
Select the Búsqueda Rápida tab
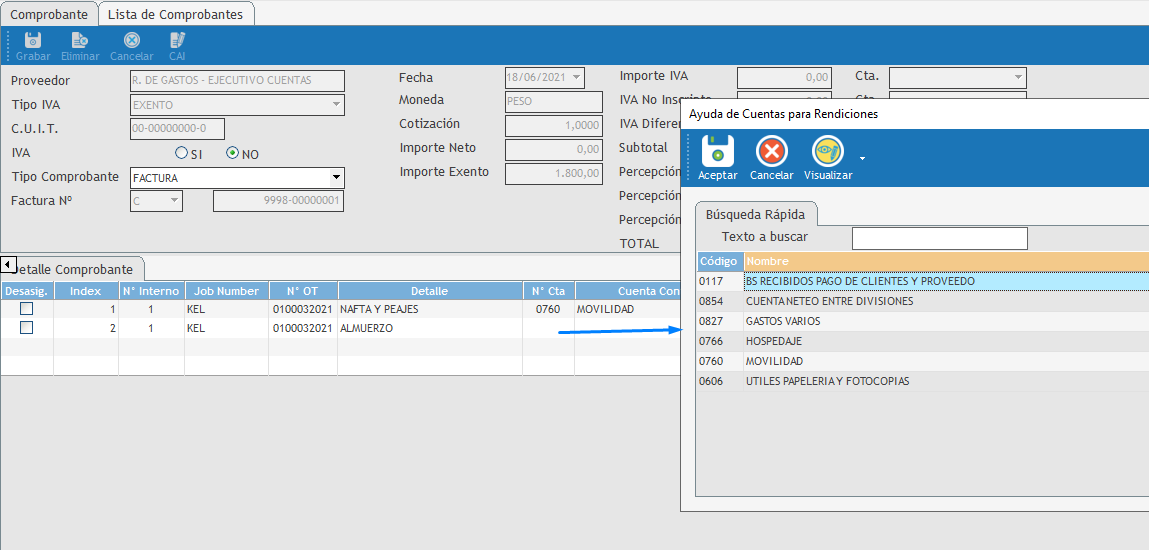pyautogui.click(x=756, y=214)
